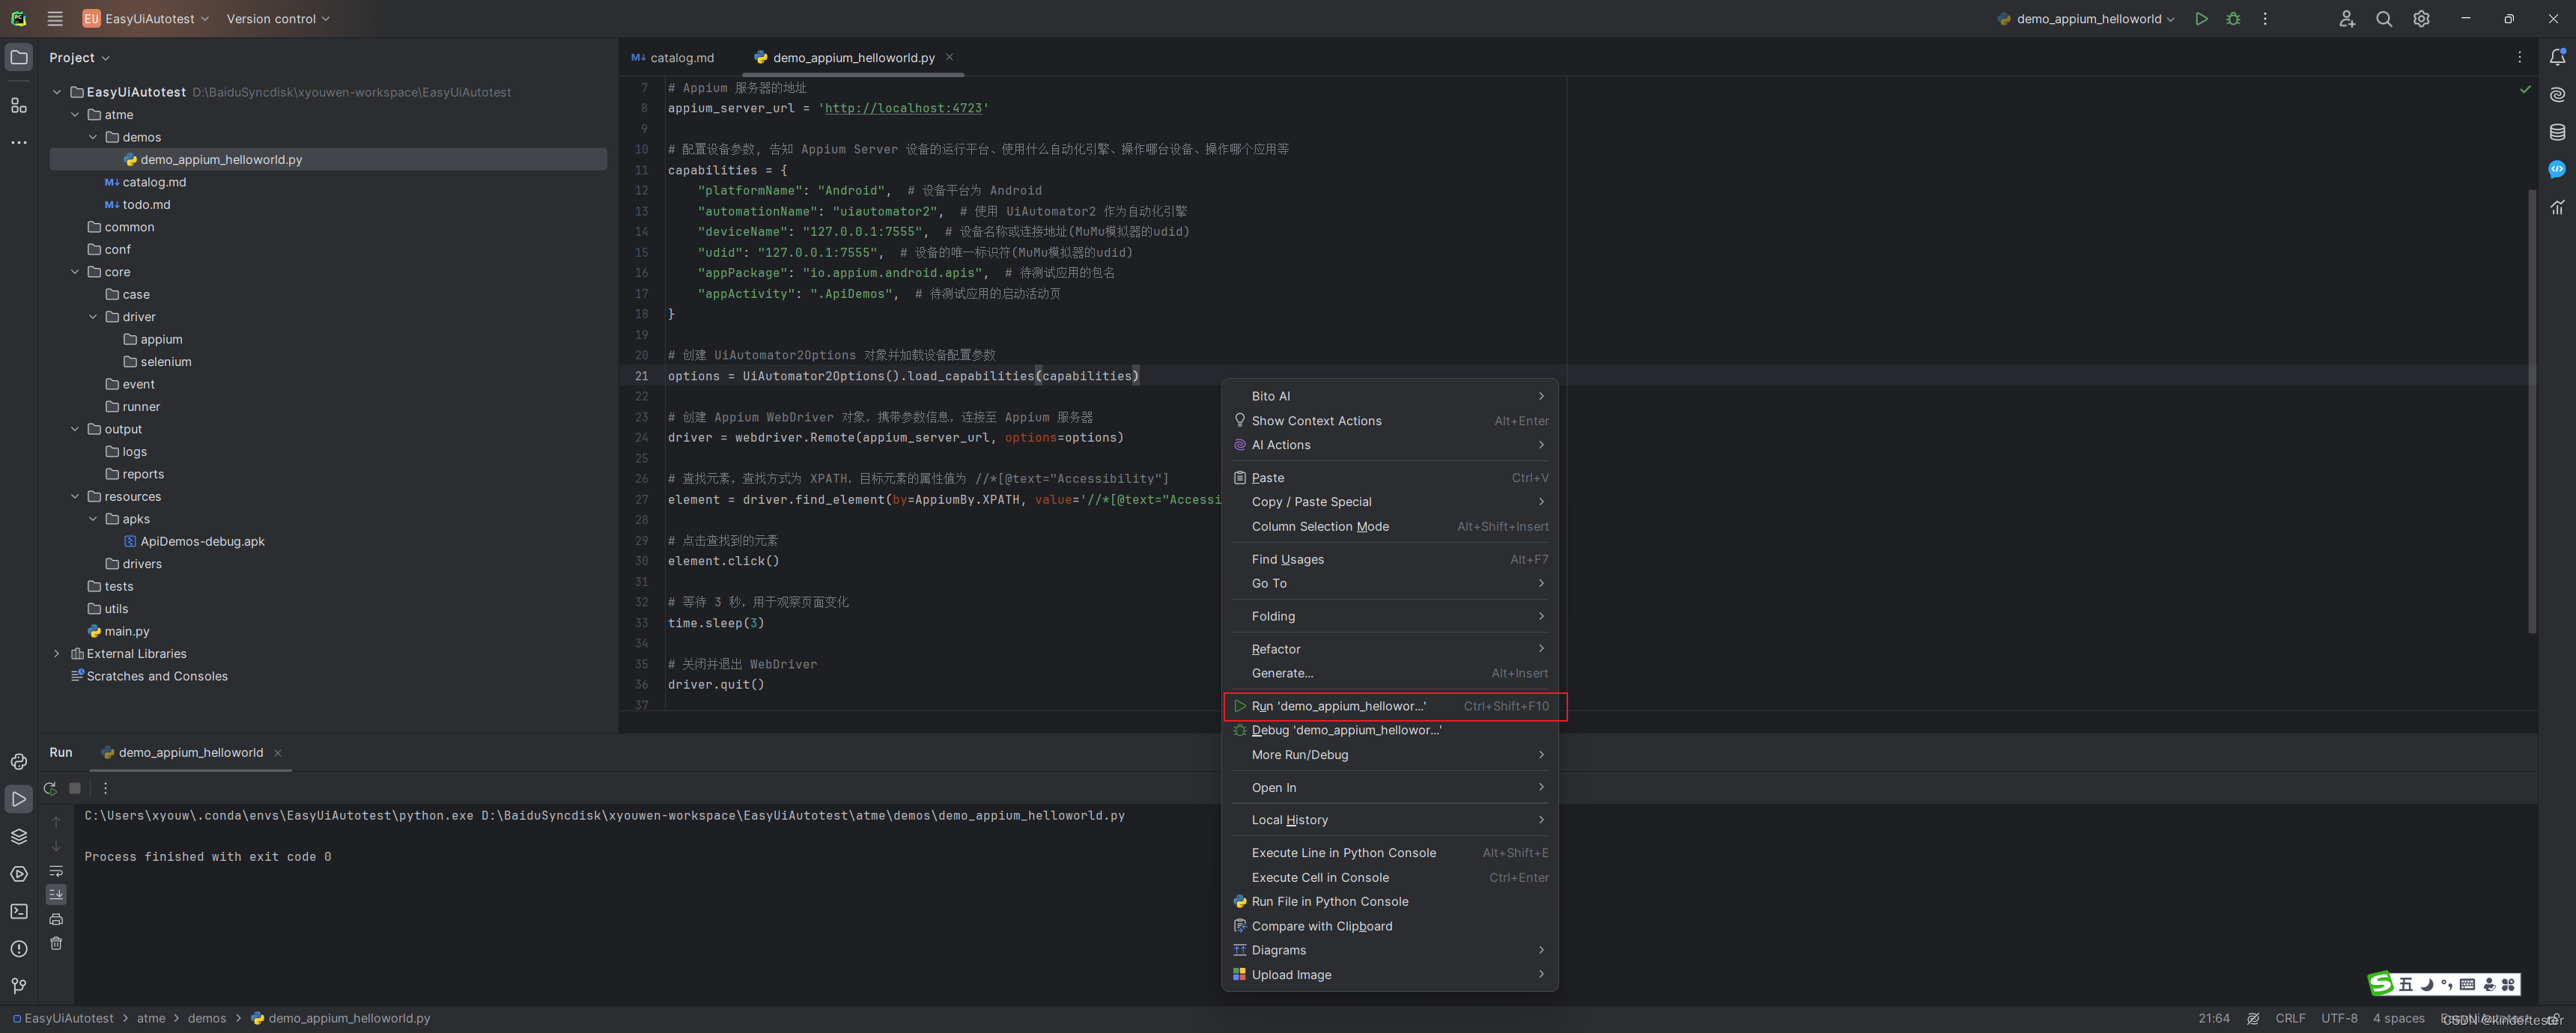Toggle soft-wrap in the Run console
Screen dimensions: 2576x1033
coord(56,871)
